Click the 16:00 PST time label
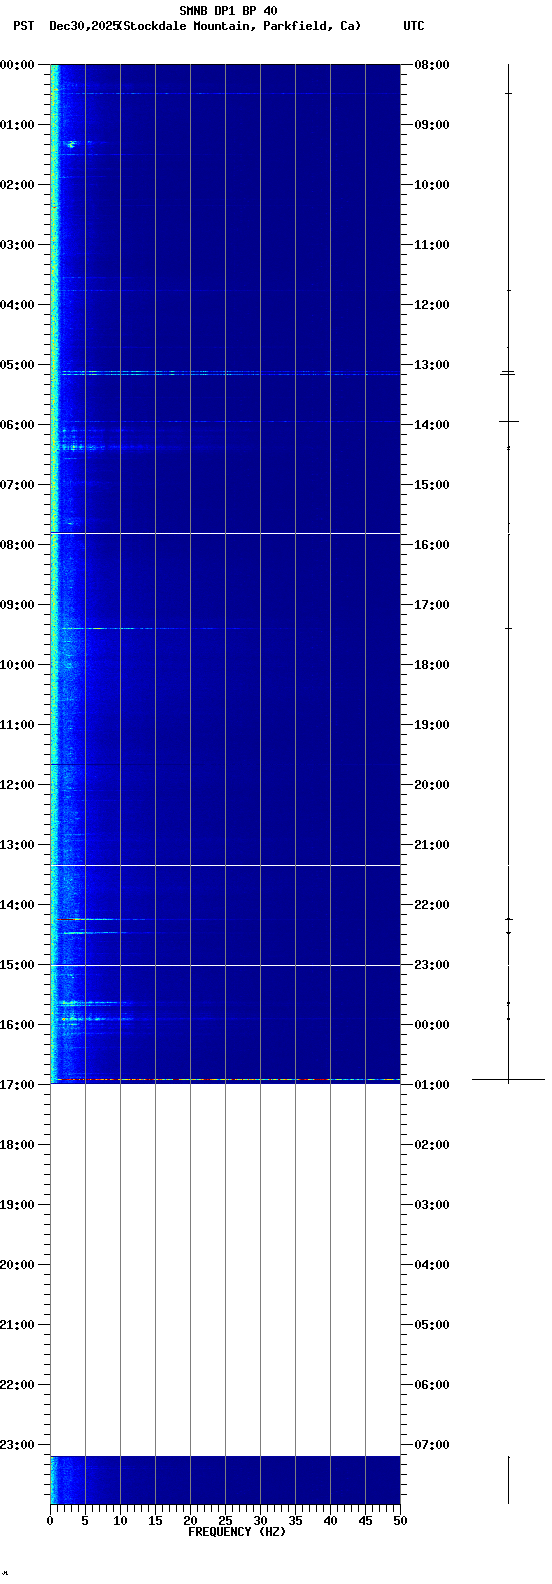The width and height of the screenshot is (552, 1584). point(17,1025)
